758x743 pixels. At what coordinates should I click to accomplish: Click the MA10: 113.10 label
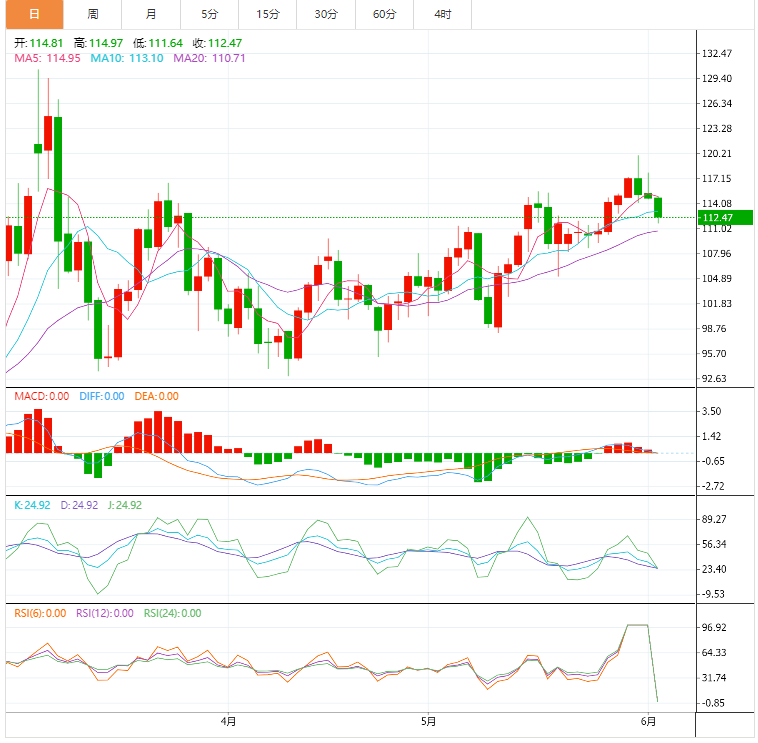127,58
